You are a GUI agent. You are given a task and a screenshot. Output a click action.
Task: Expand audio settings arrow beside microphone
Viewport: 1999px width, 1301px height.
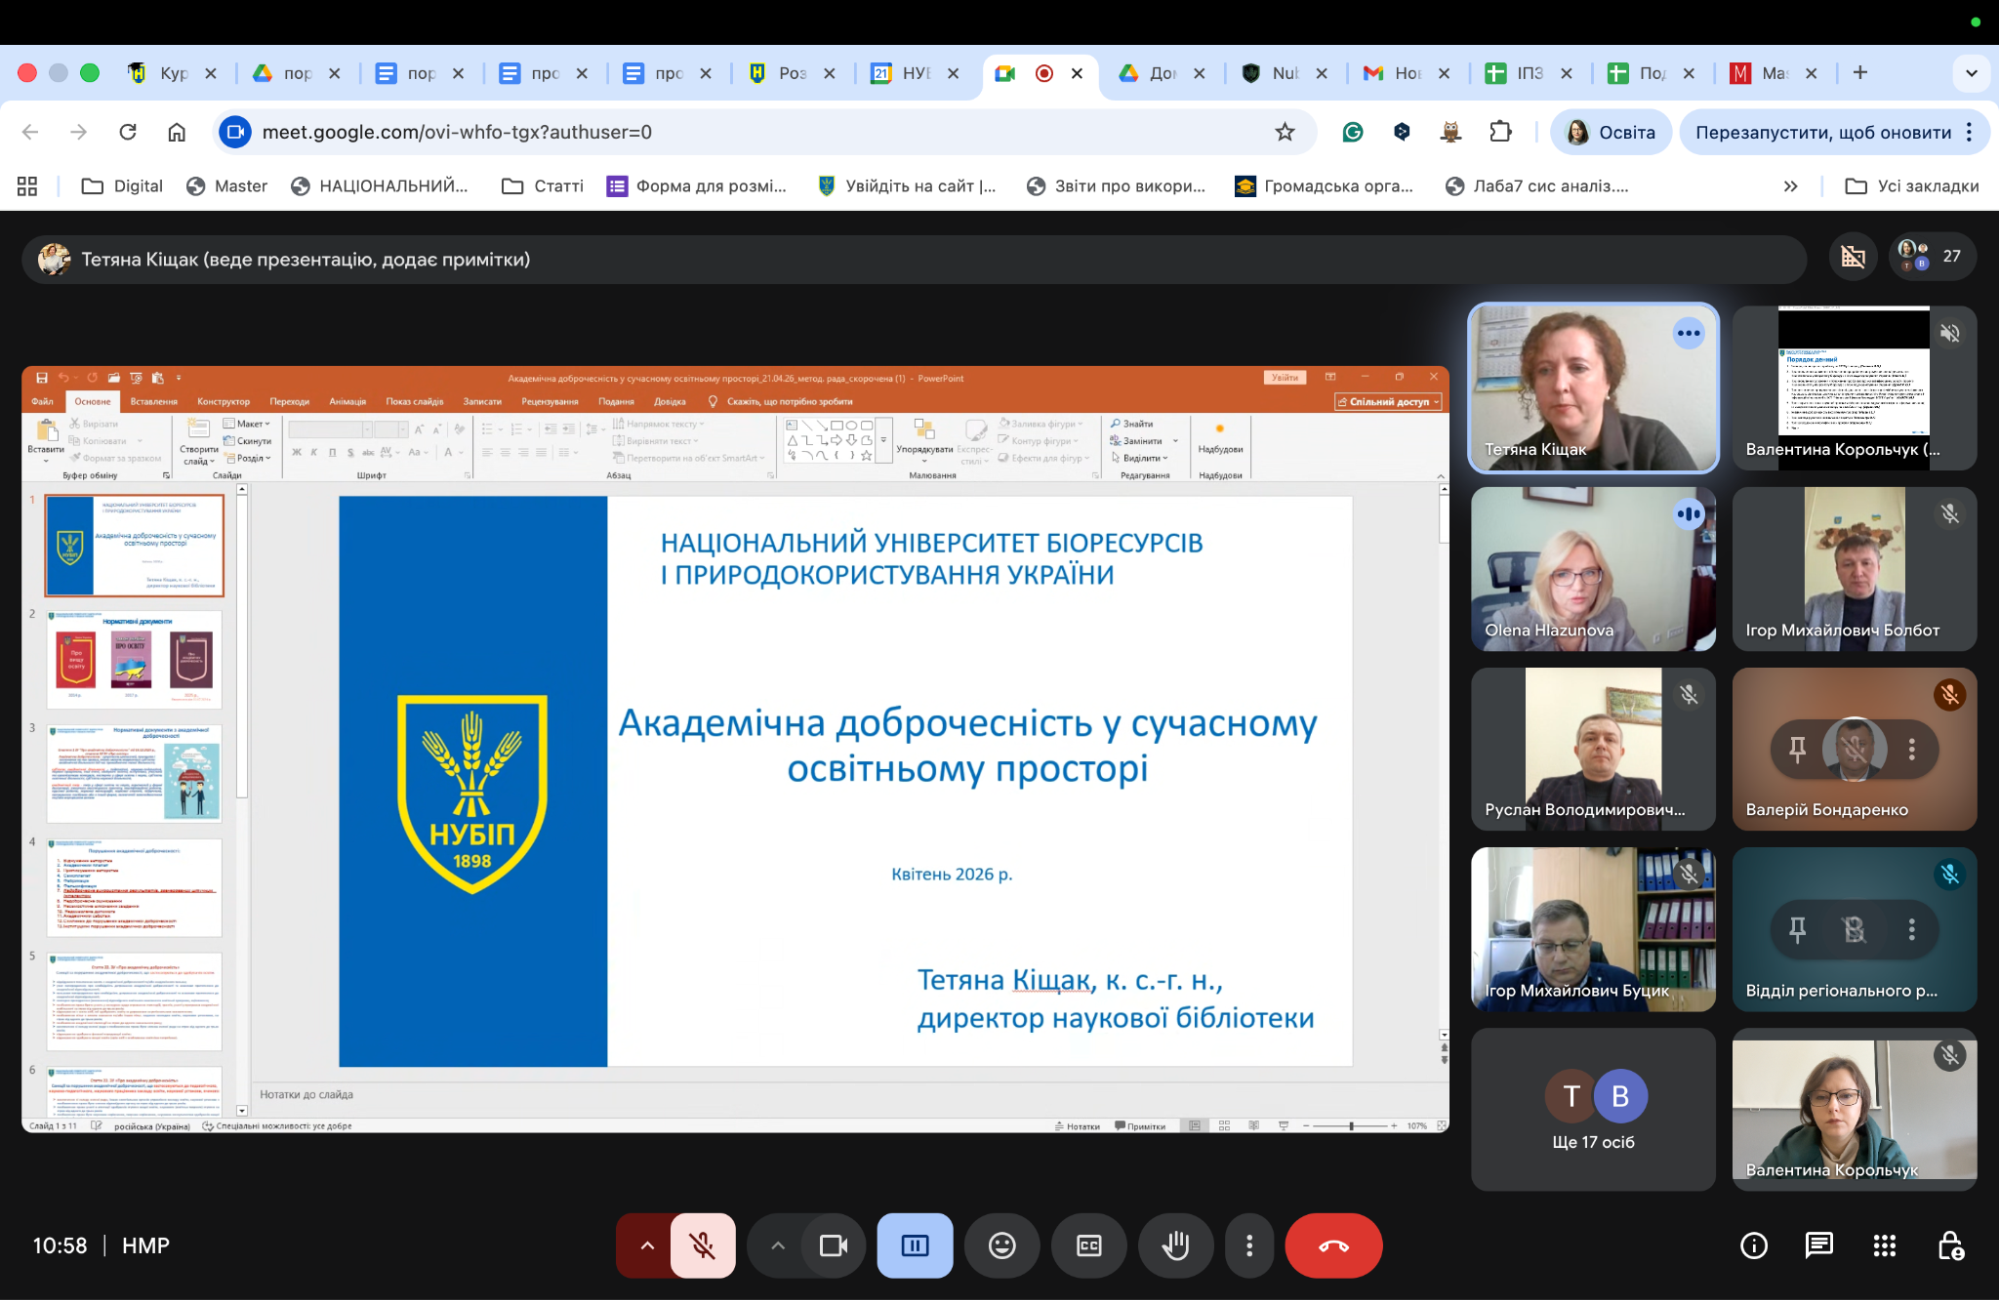click(647, 1246)
